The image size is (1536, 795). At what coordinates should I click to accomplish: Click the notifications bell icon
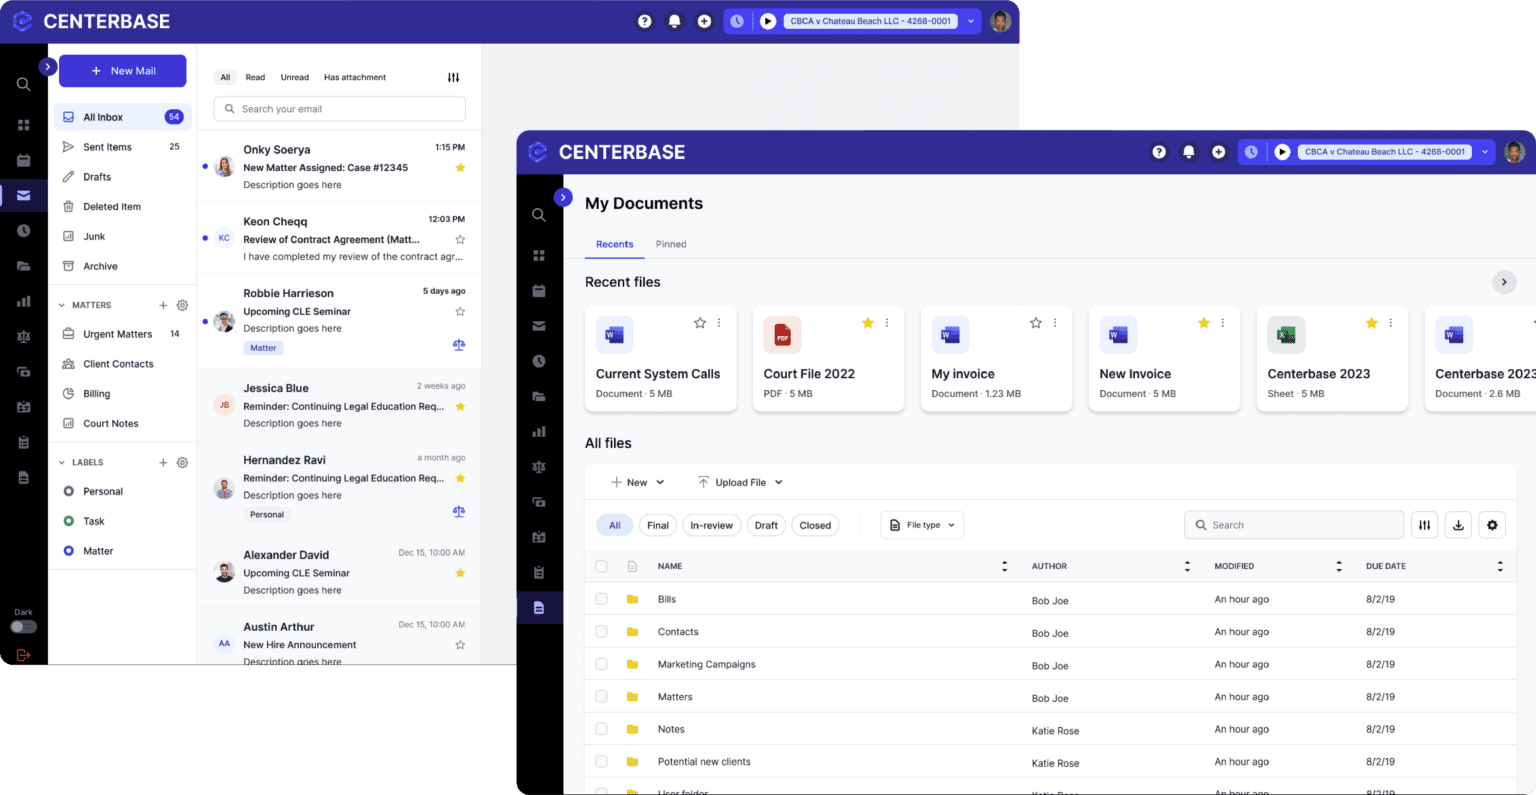(x=1189, y=152)
